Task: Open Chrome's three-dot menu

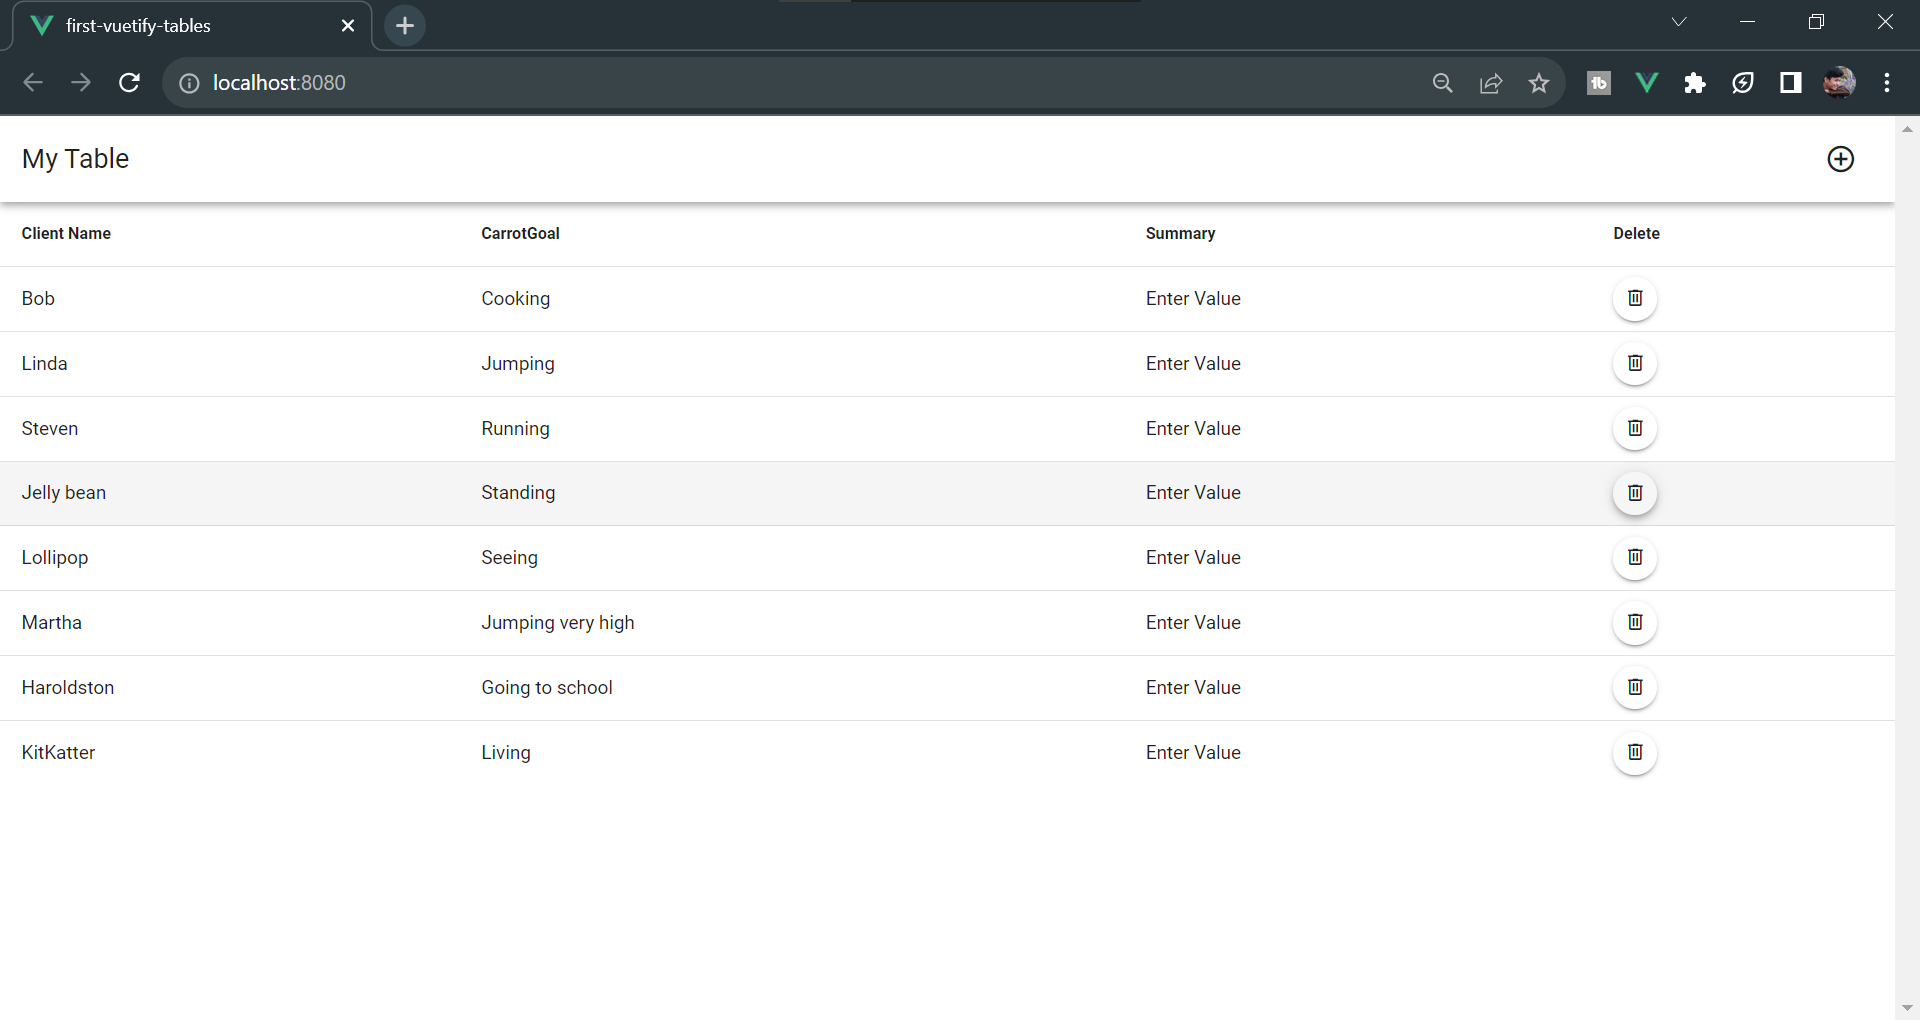Action: 1888,83
